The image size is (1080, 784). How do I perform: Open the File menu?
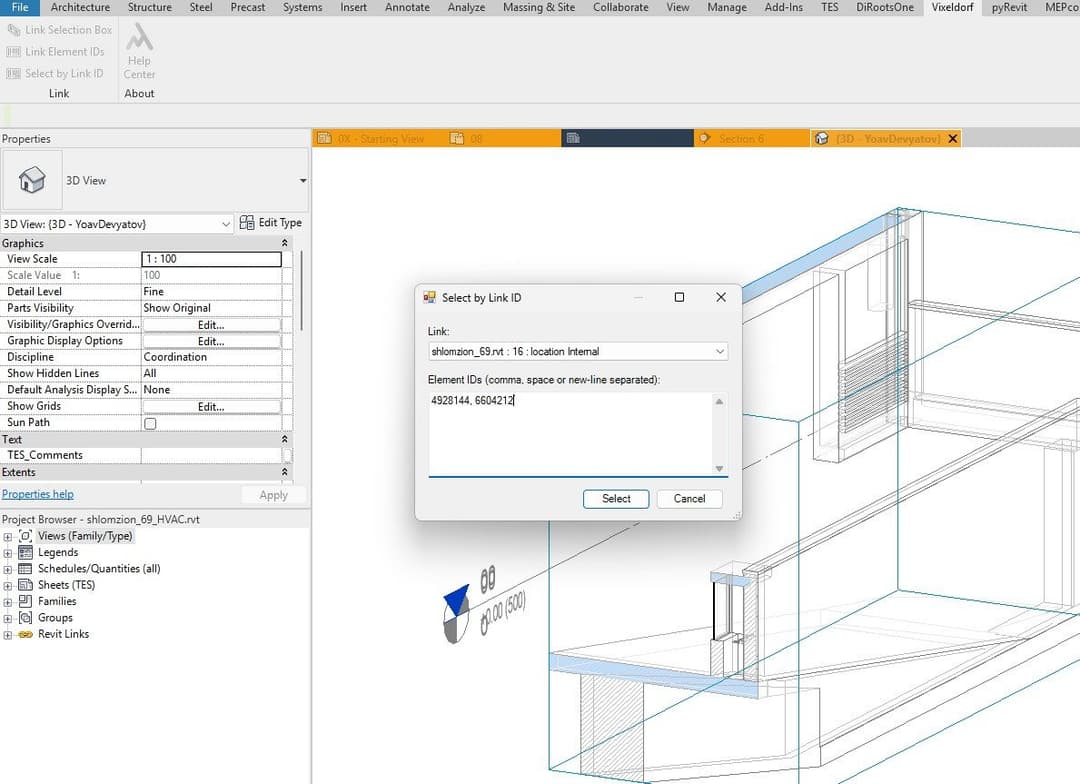[x=20, y=8]
